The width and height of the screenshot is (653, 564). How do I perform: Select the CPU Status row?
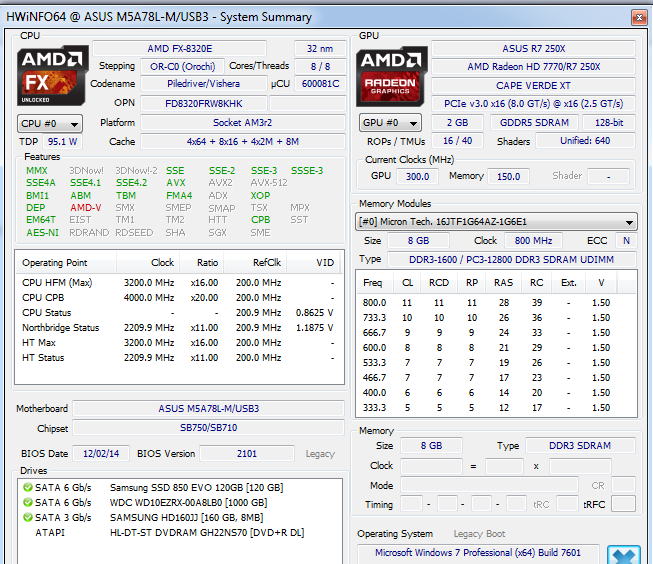coord(179,313)
